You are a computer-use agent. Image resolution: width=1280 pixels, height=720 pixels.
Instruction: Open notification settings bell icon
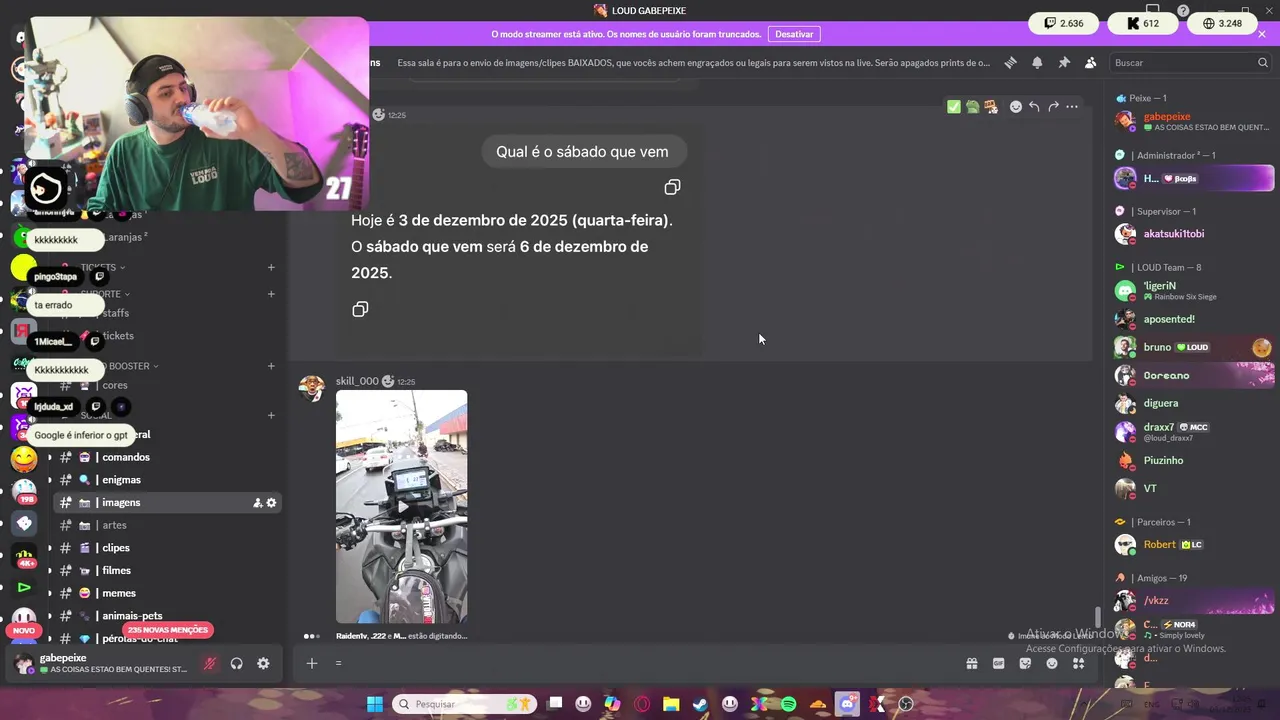tap(1037, 62)
